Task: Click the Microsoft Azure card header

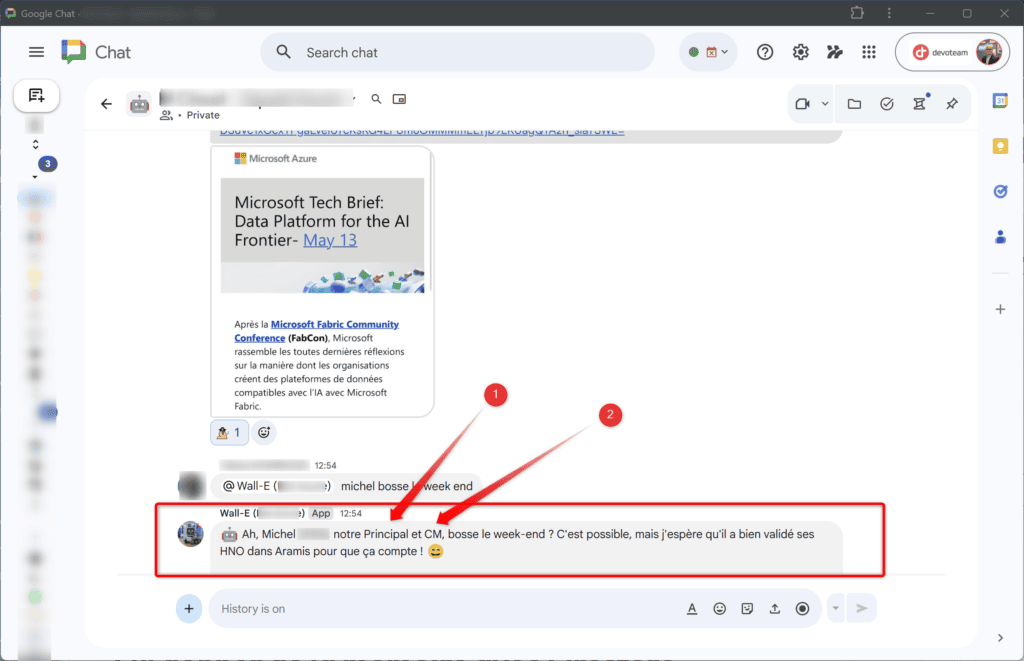Action: click(276, 158)
